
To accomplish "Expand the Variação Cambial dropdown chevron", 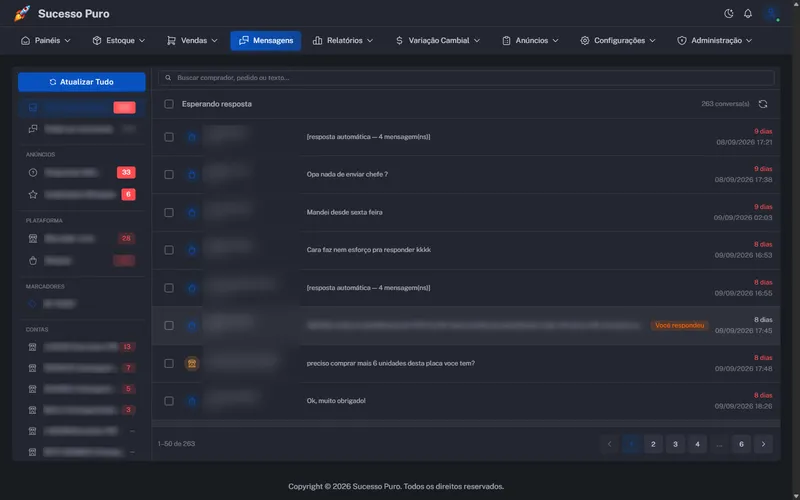I will (x=477, y=41).
